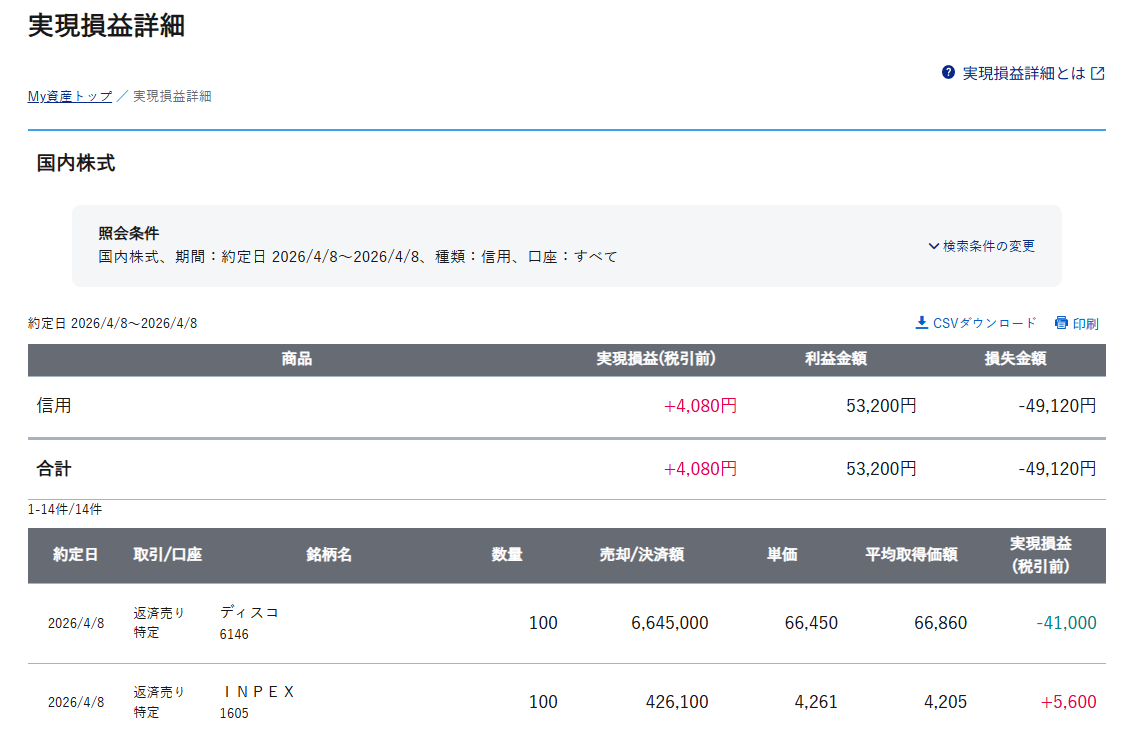Click the 国内株式 section heading
This screenshot has height=741, width=1132.
pos(76,163)
